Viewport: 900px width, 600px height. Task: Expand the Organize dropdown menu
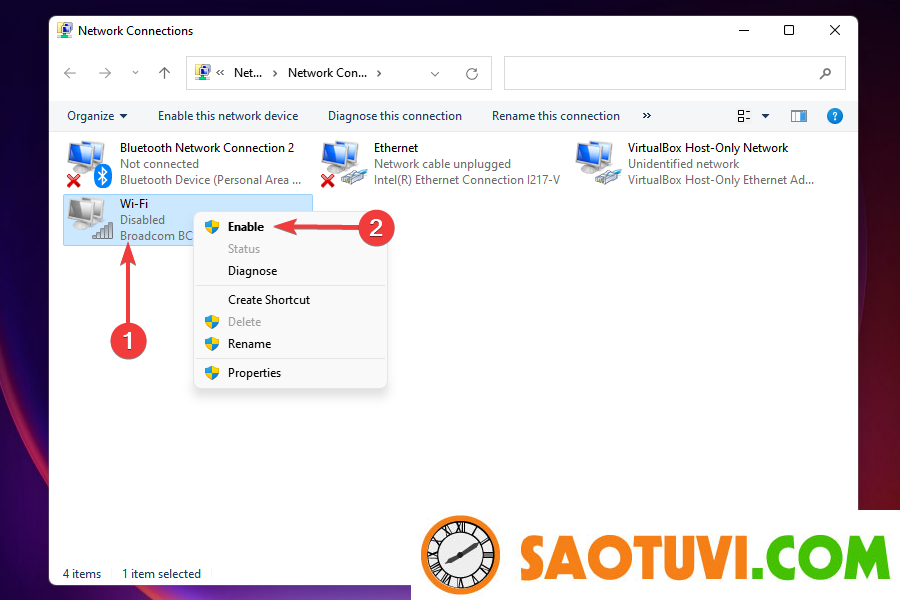tap(97, 116)
